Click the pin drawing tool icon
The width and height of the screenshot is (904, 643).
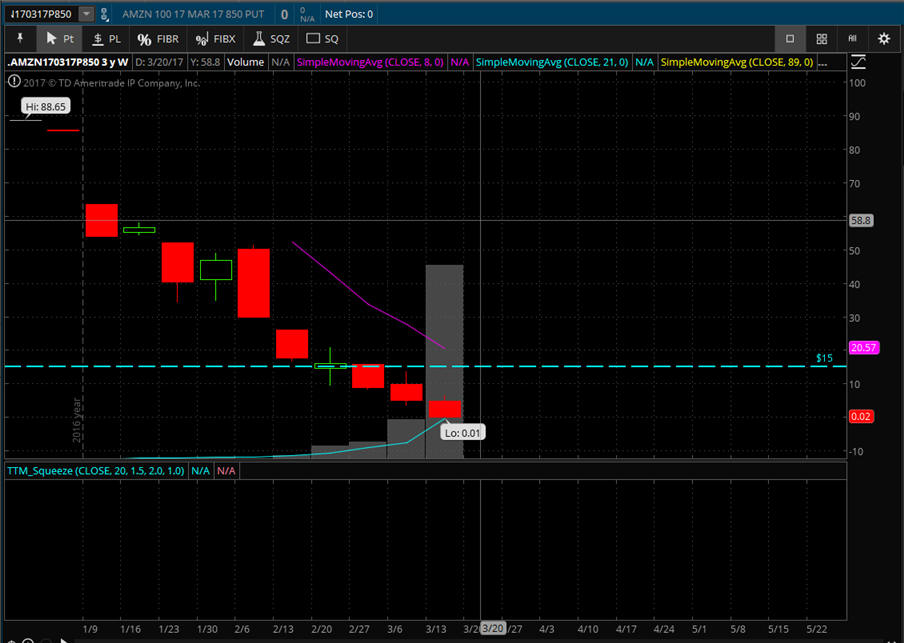19,38
